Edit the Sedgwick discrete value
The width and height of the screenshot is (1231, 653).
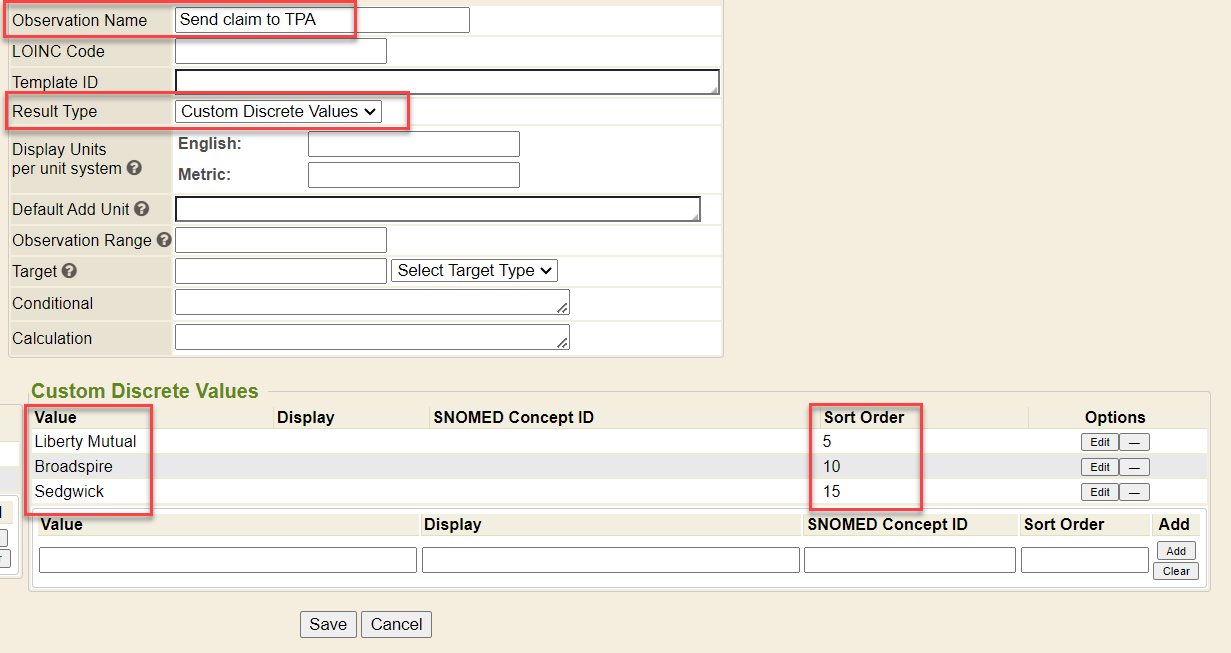pos(1099,492)
